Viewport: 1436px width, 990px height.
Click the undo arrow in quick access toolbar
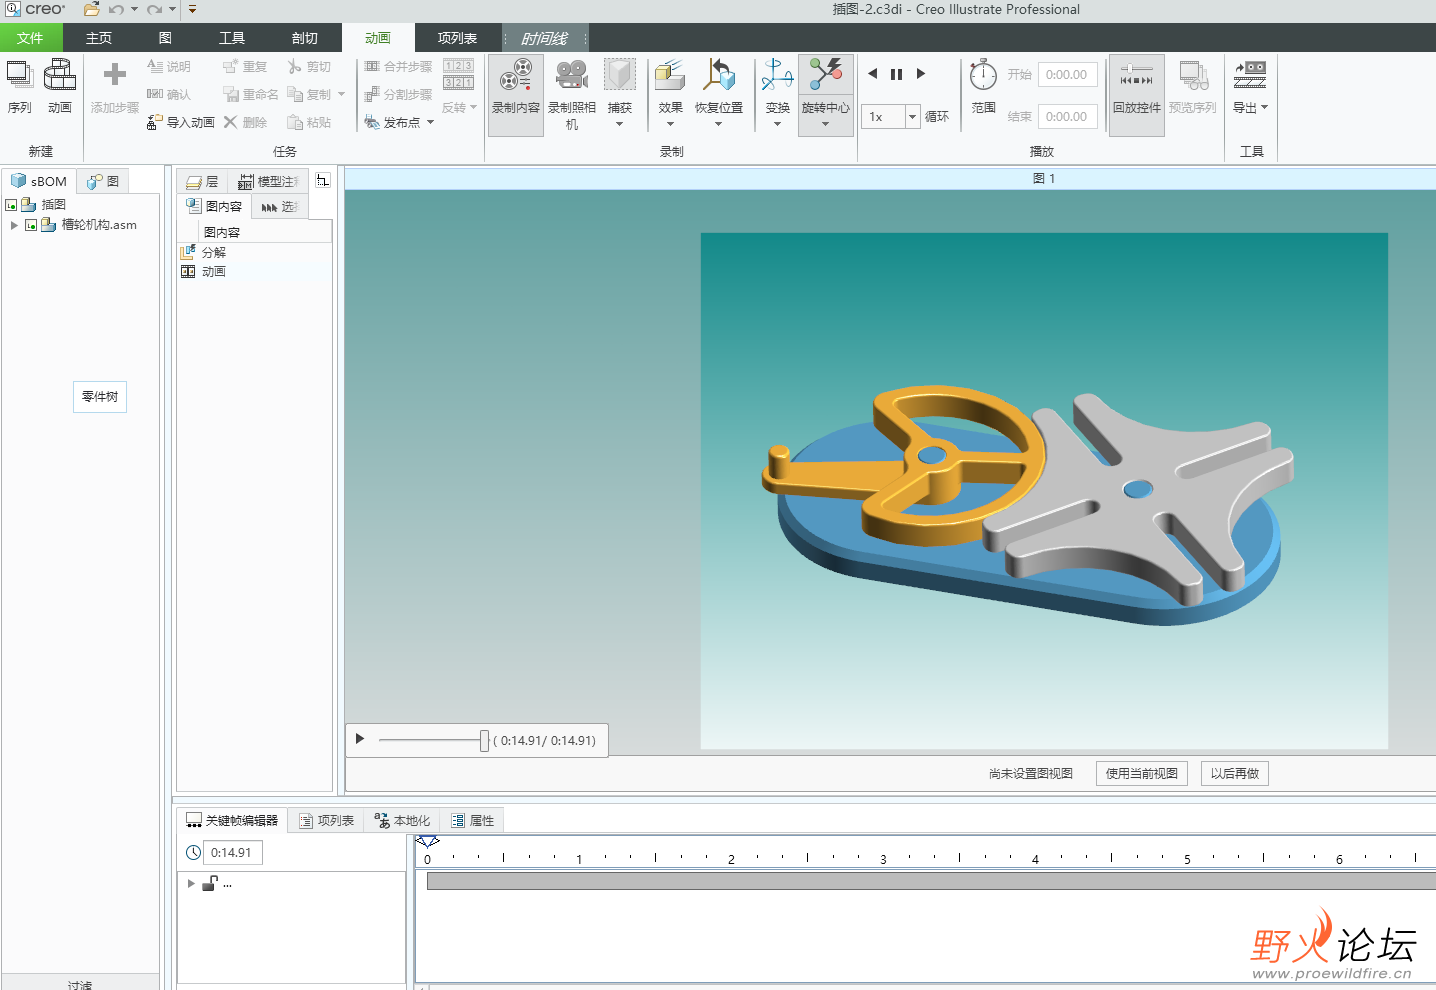click(x=116, y=9)
